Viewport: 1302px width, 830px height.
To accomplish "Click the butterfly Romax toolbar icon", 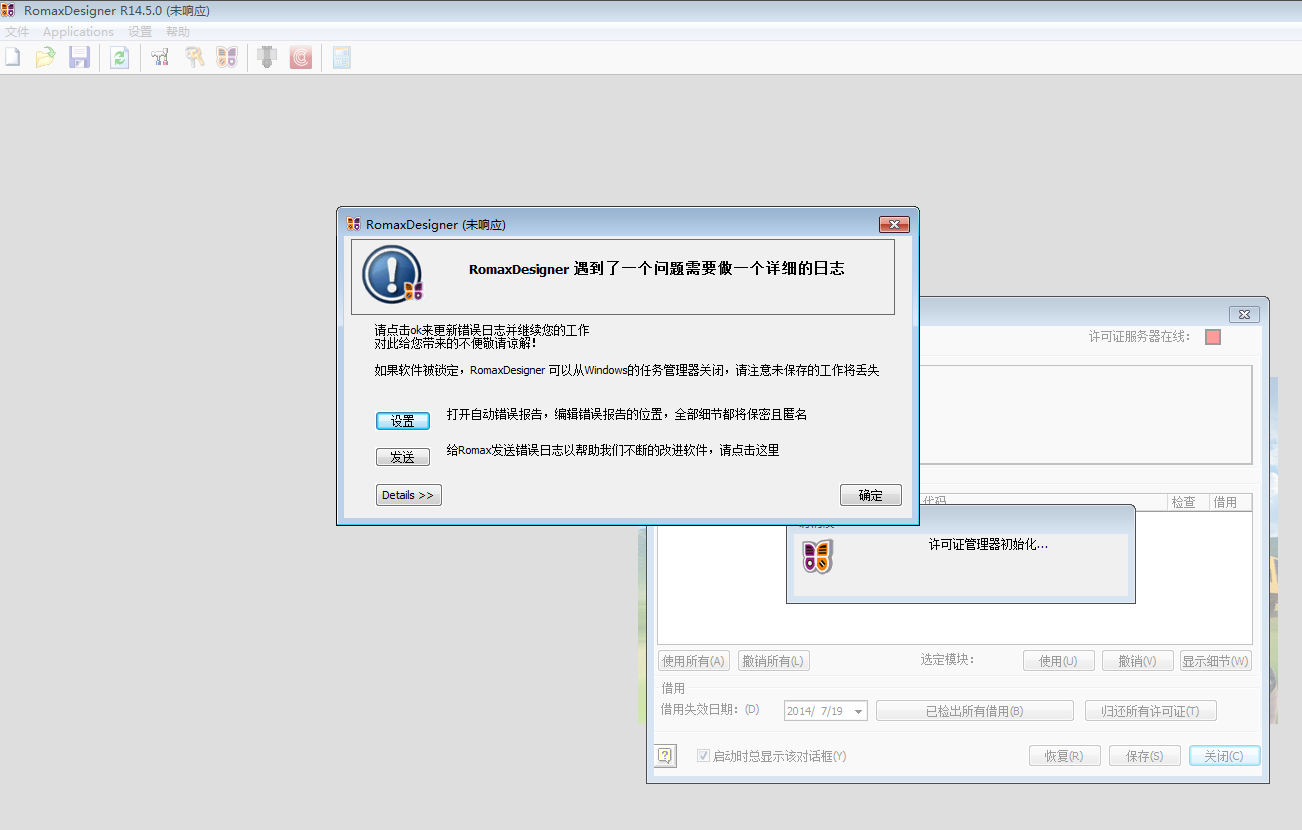I will (x=227, y=58).
